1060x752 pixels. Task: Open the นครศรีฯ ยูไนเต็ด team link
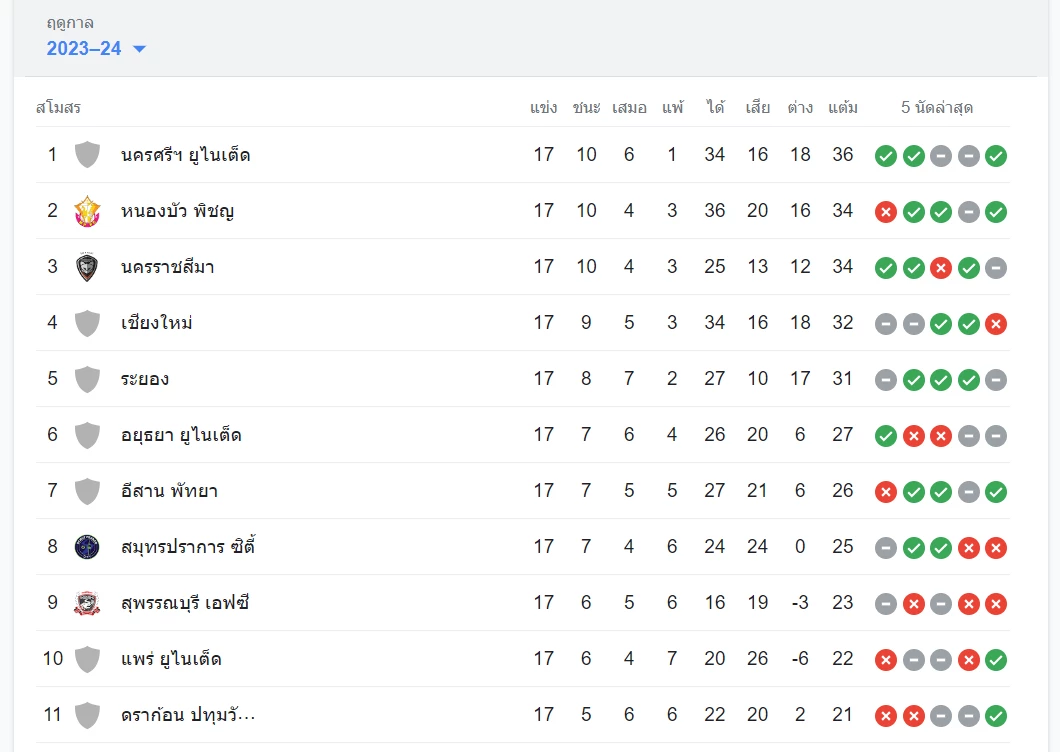tap(185, 155)
